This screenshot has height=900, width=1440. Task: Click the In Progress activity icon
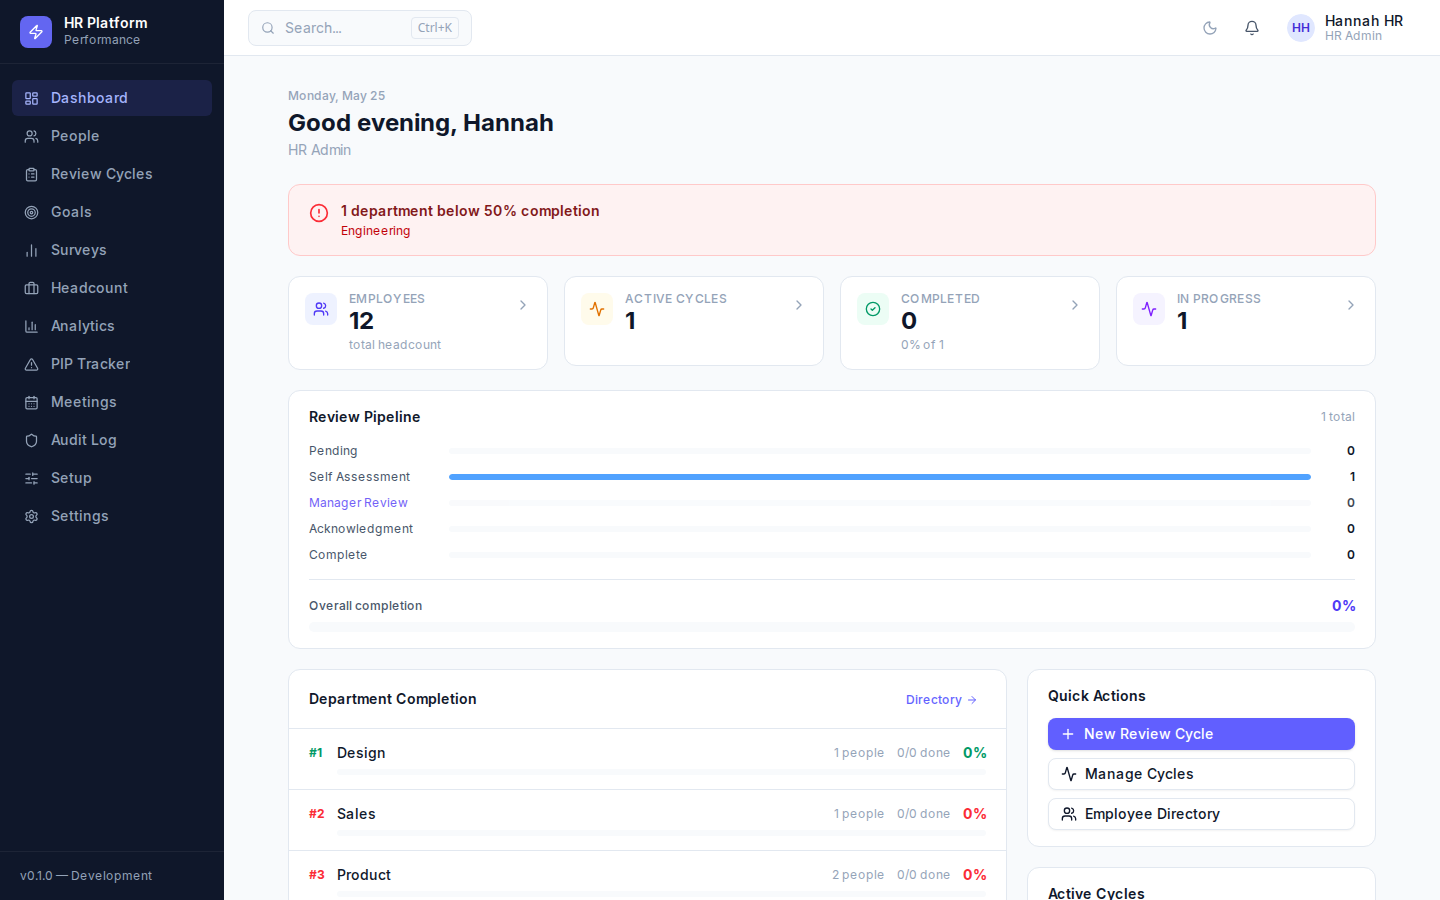coord(1149,309)
